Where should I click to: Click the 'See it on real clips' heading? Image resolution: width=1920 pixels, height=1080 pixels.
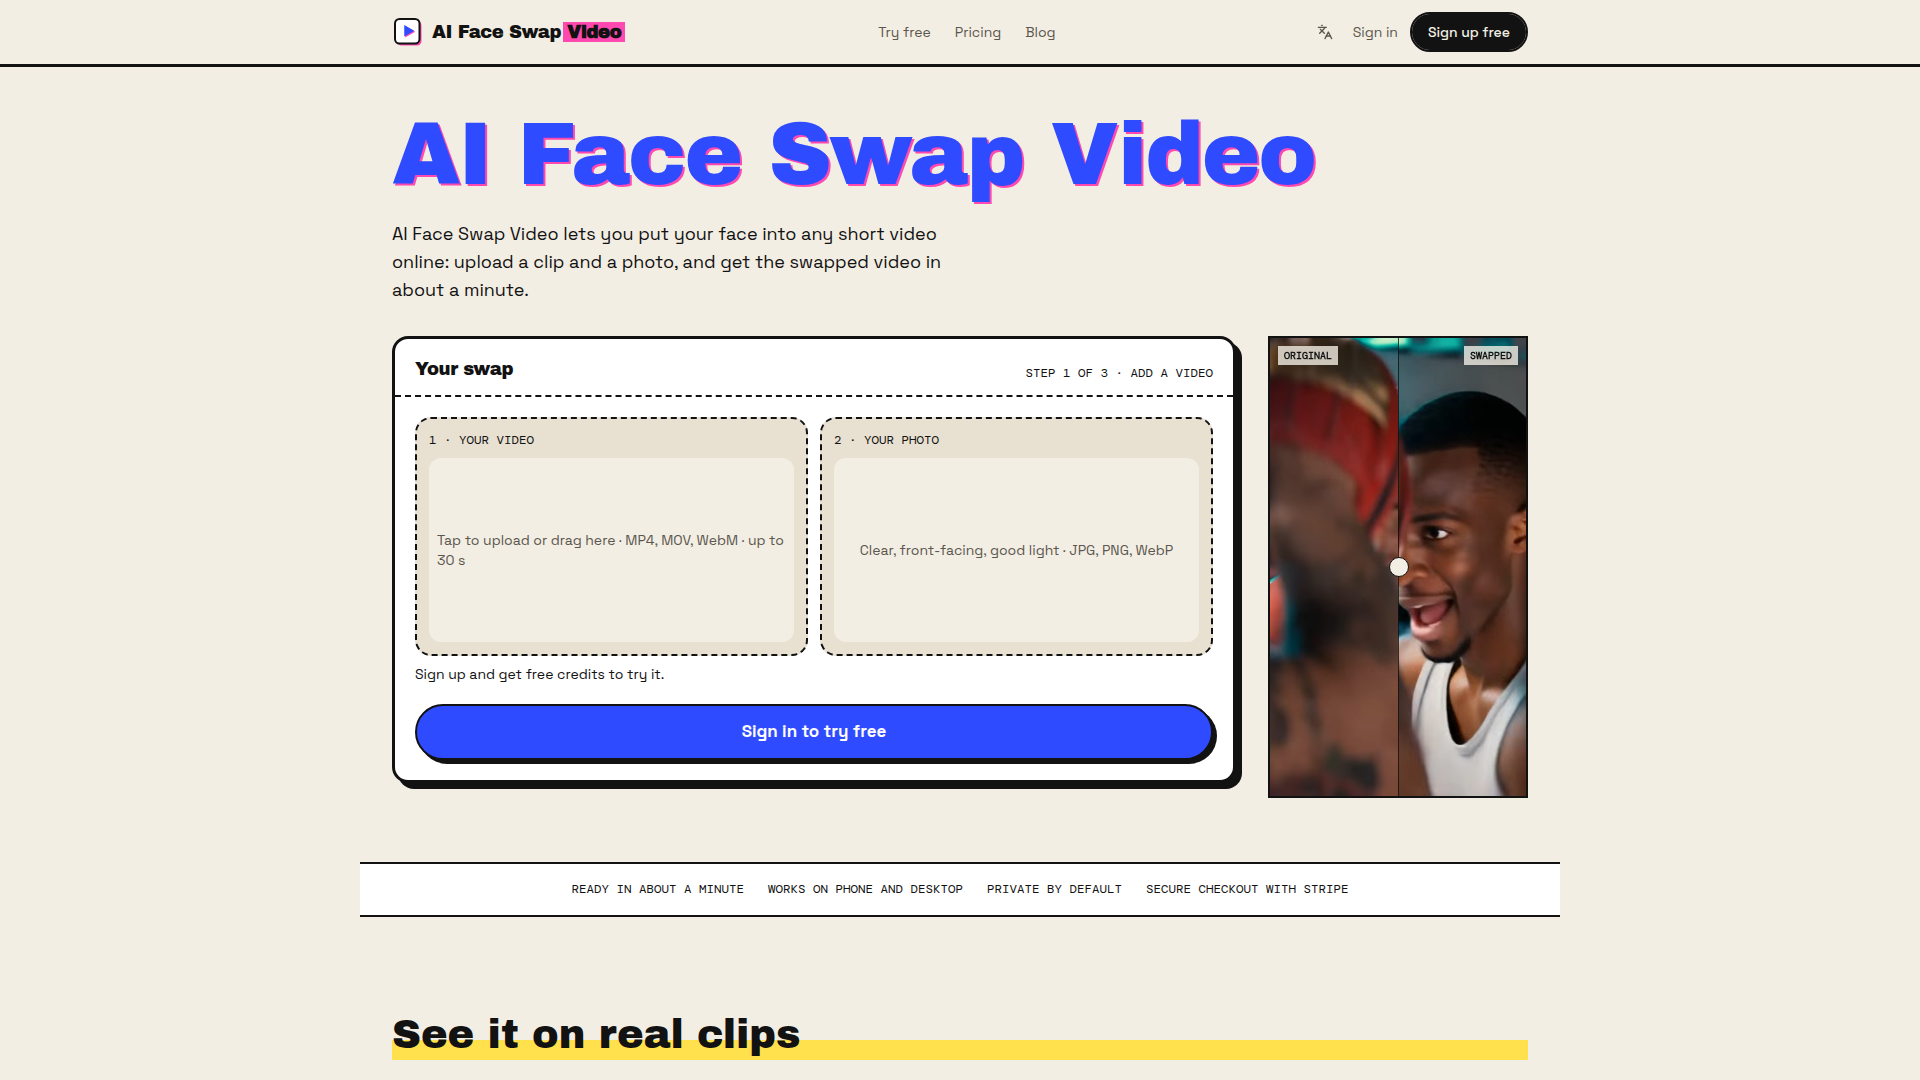point(596,1034)
